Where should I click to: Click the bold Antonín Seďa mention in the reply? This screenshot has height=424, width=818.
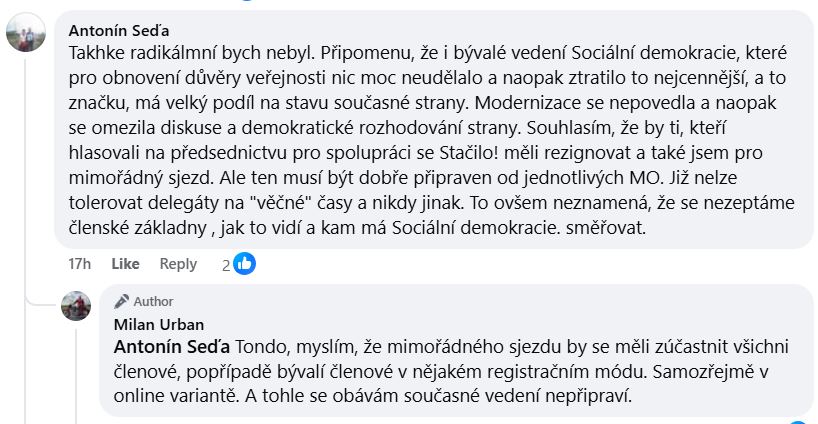coord(173,347)
